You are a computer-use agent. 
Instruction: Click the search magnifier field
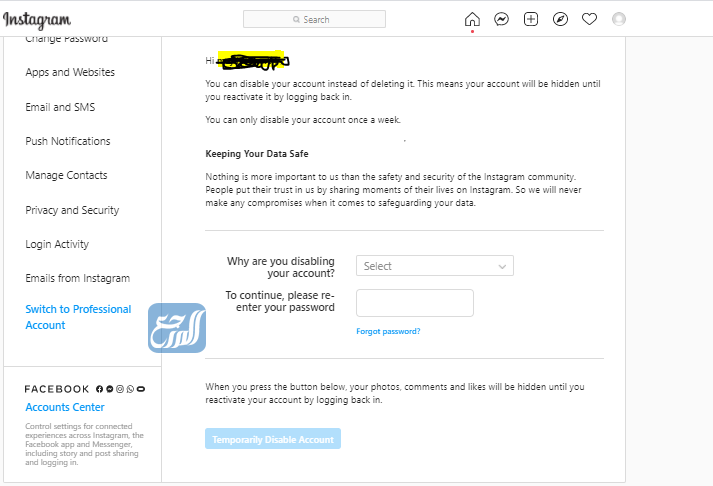coord(314,19)
